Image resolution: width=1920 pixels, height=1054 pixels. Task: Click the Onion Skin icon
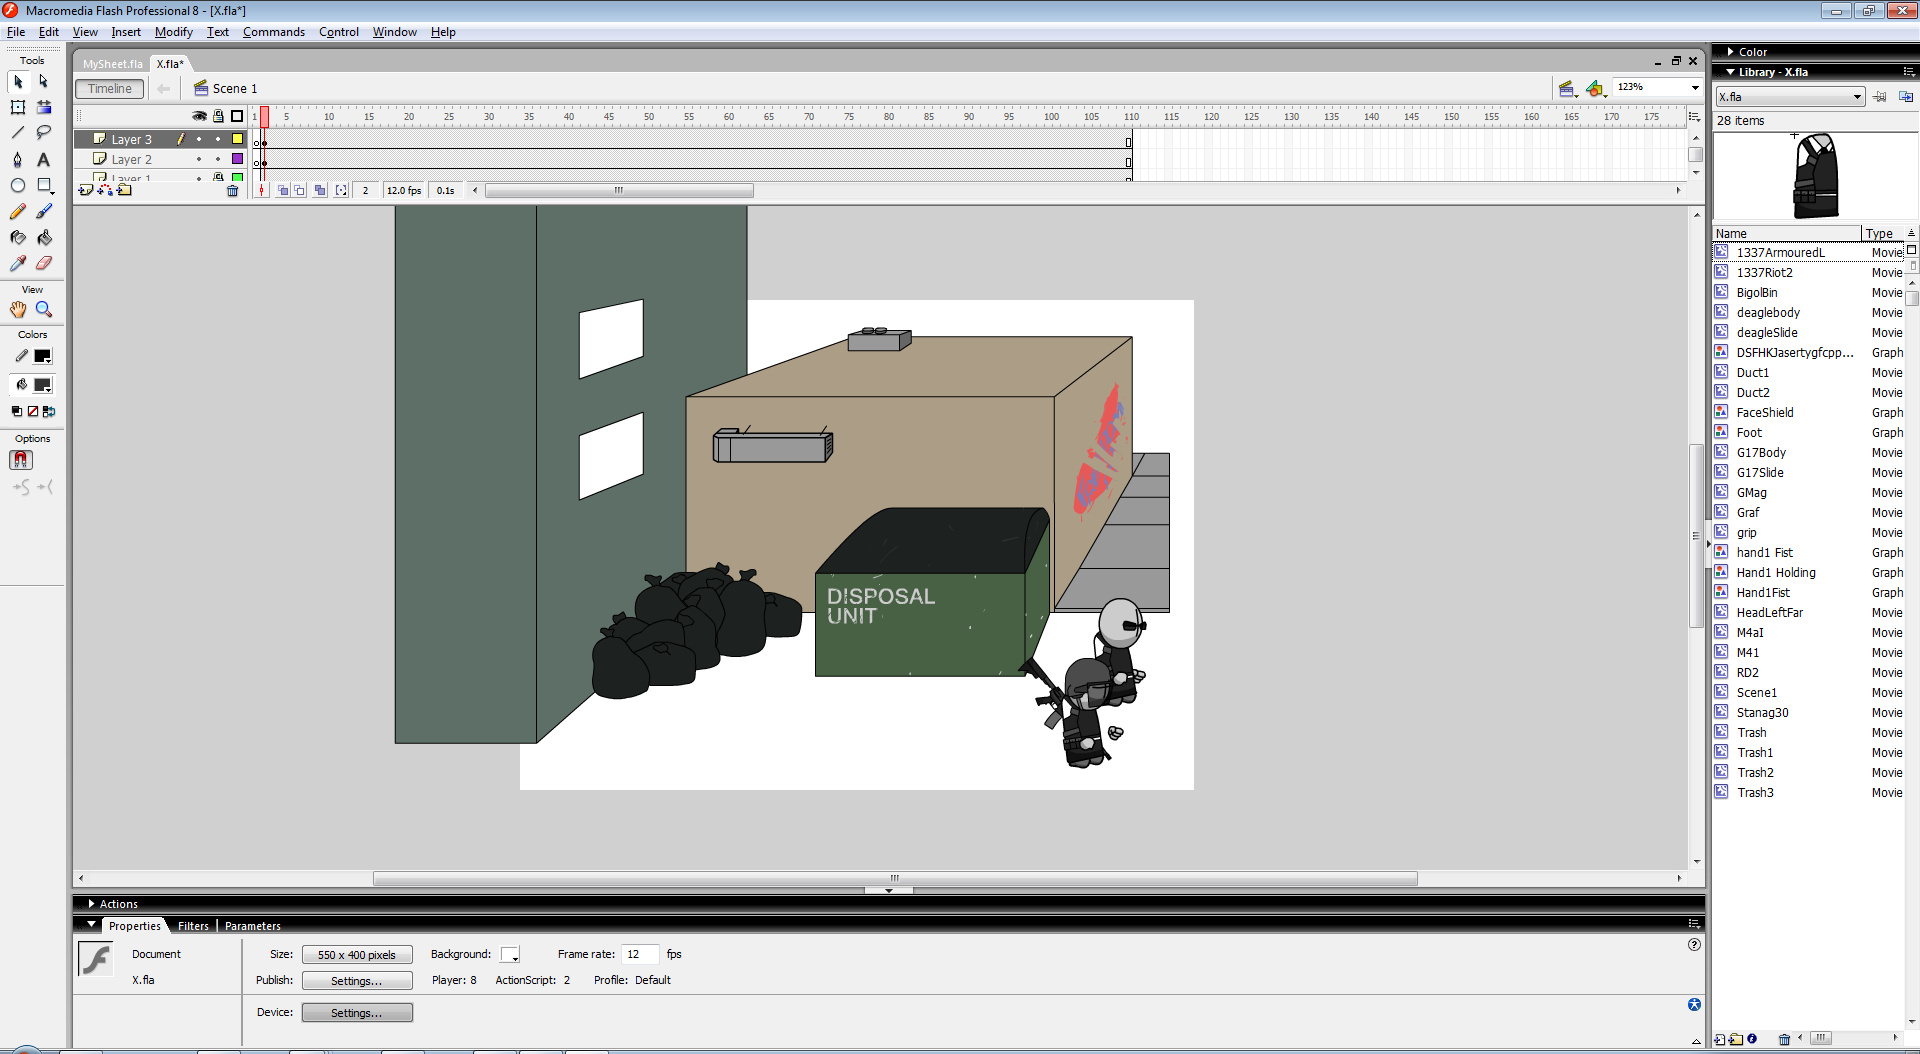283,190
